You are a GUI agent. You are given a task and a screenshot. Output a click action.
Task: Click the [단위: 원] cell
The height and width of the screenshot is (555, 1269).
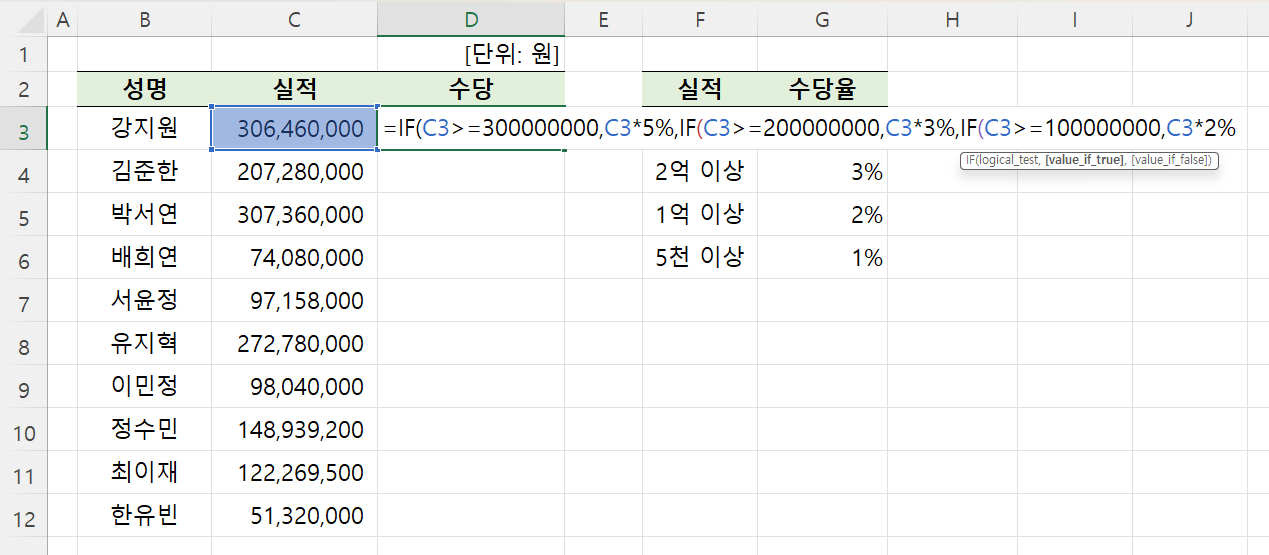[471, 54]
